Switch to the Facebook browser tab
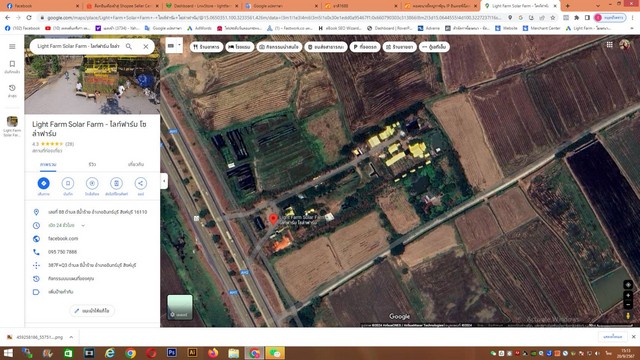Screen dimensions: 640x360 pos(41,6)
